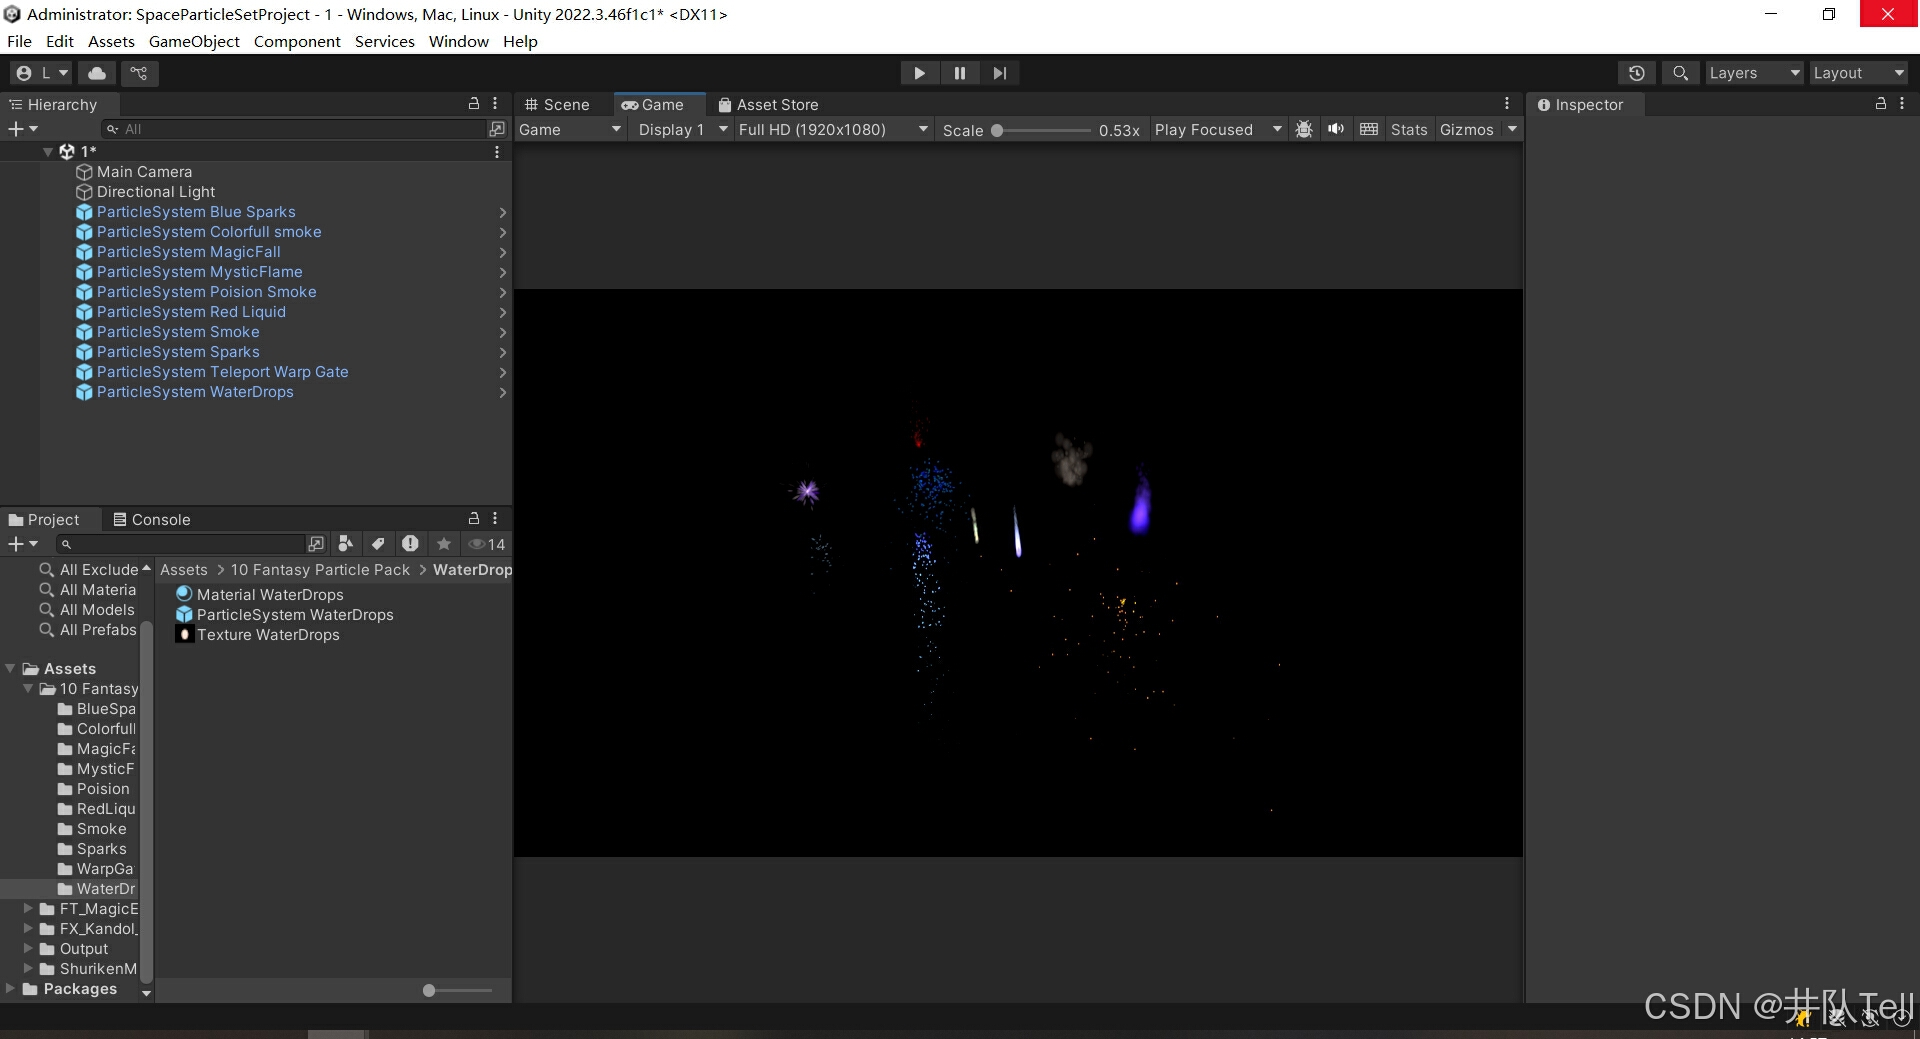Screen dimensions: 1920x1039
Task: Select Directional Light object
Action: (x=155, y=192)
